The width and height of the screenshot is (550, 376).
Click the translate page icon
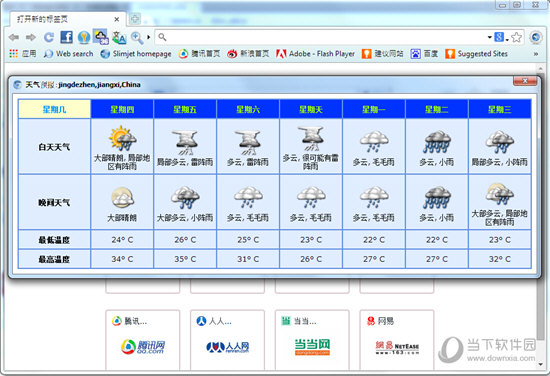(x=119, y=37)
